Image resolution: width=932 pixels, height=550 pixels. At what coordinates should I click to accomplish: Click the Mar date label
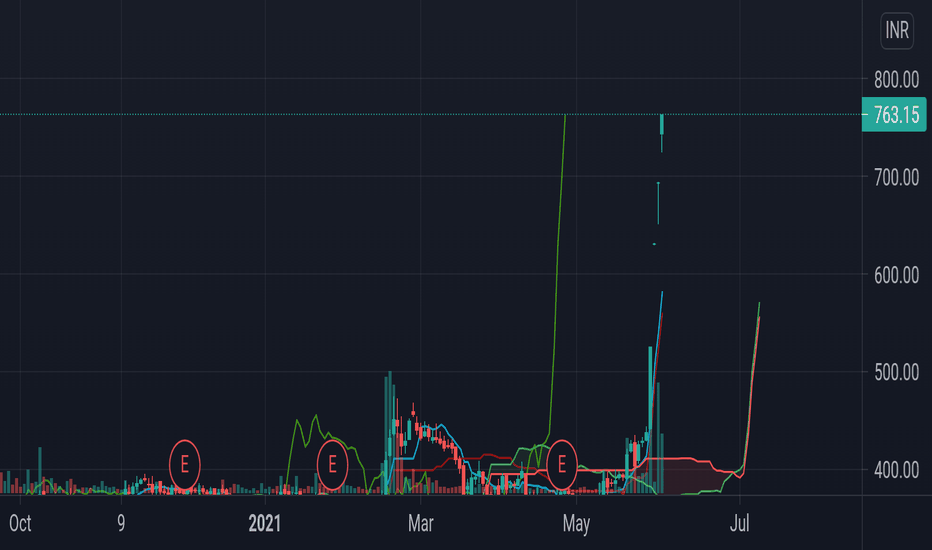point(421,523)
